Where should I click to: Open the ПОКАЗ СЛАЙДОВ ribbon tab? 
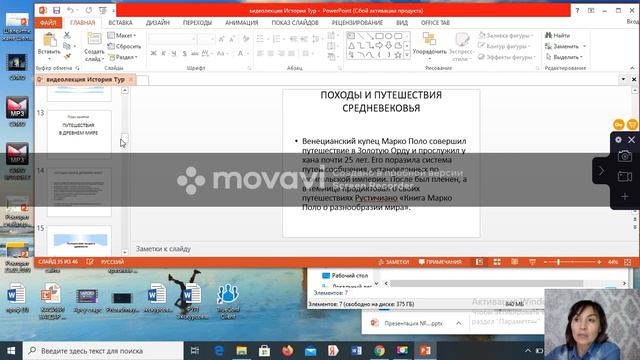point(295,23)
